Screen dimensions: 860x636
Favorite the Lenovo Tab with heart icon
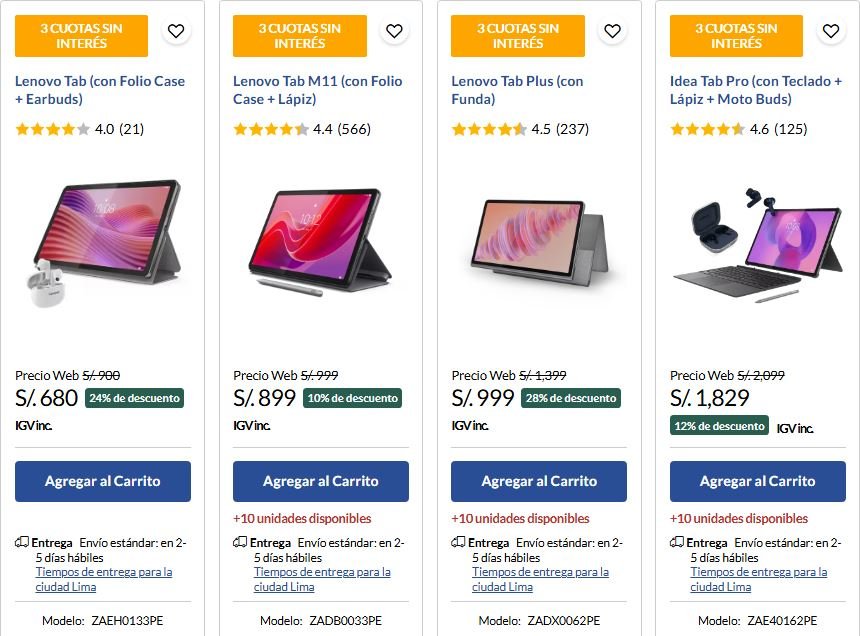tap(176, 31)
